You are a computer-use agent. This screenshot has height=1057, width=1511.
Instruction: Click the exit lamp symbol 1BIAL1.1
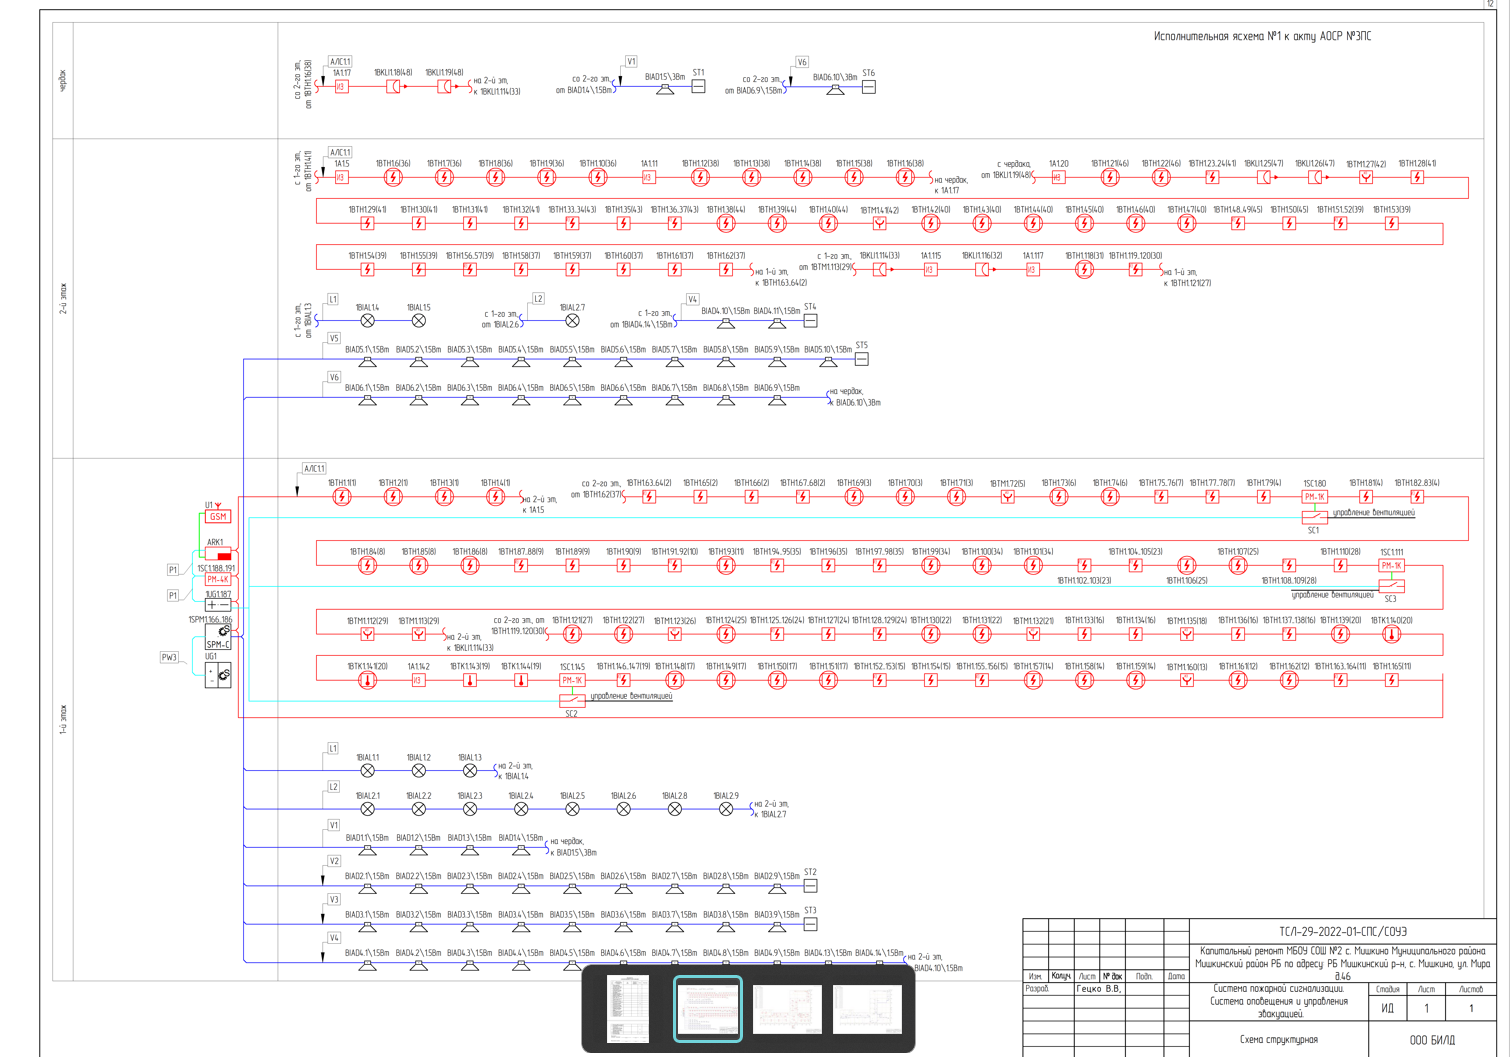tap(367, 771)
